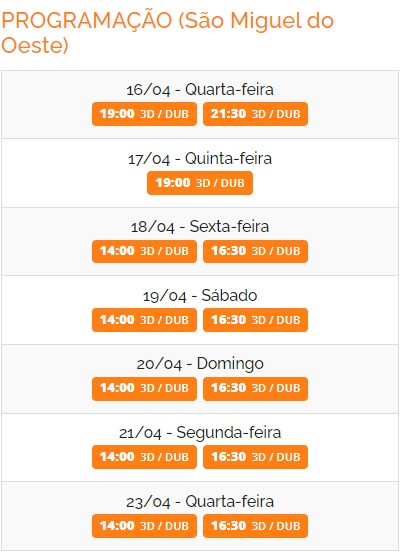
Task: Pick the 14:00 session on 18/04 Sexta-feira
Action: pos(144,251)
